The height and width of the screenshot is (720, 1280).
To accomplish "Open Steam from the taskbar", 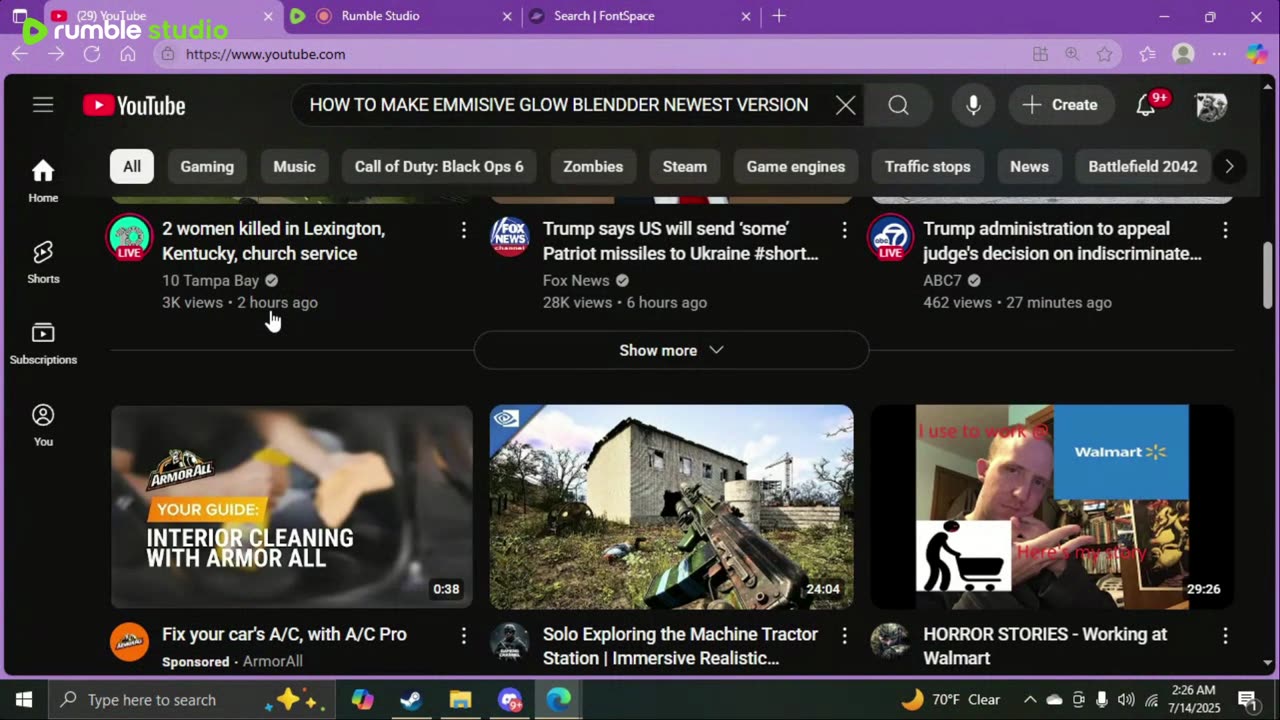I will coord(411,700).
